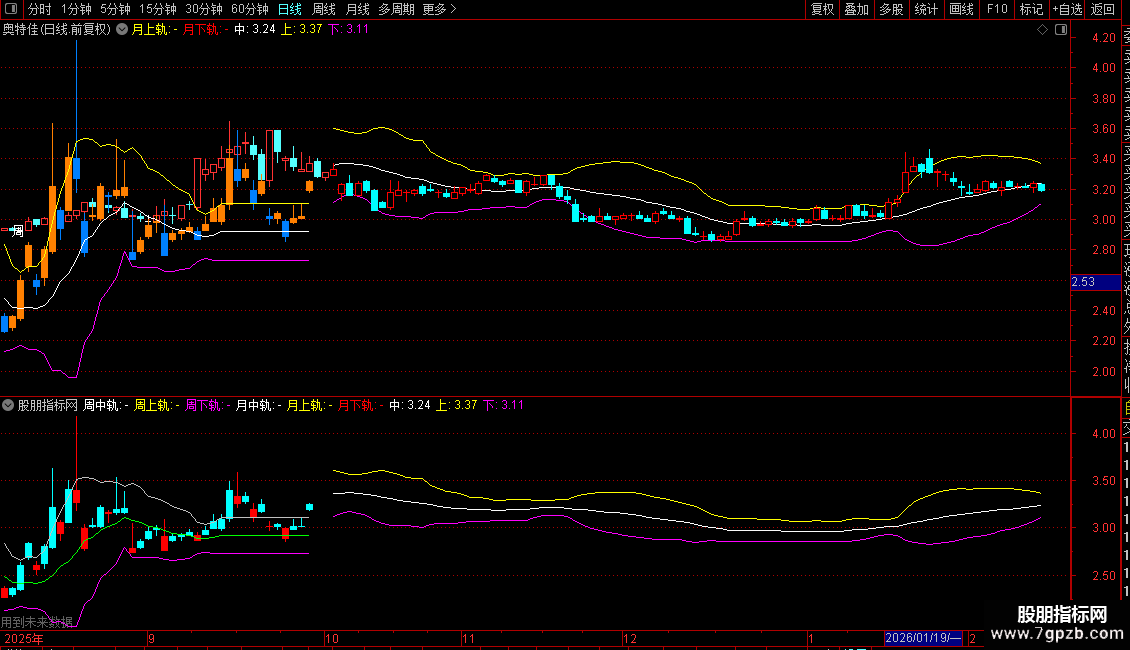Toggle right info panel icon in chart corner
Viewport: 1130px width, 650px height.
click(x=1061, y=30)
